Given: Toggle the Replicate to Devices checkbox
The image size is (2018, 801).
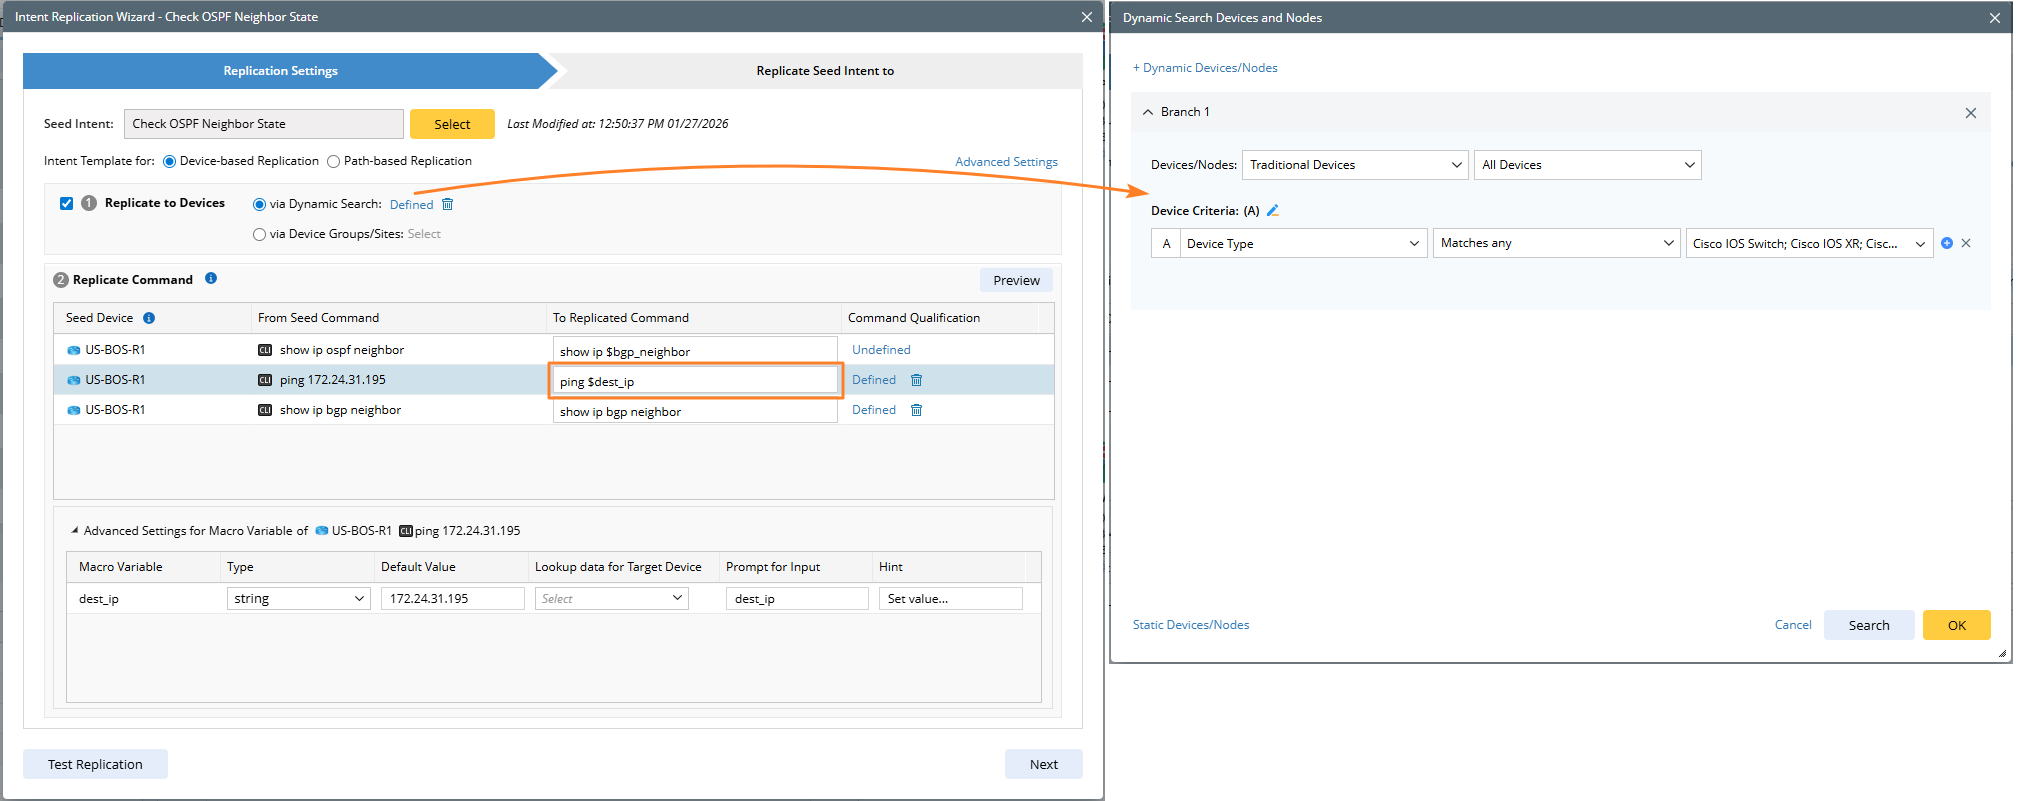Looking at the screenshot, I should [67, 203].
